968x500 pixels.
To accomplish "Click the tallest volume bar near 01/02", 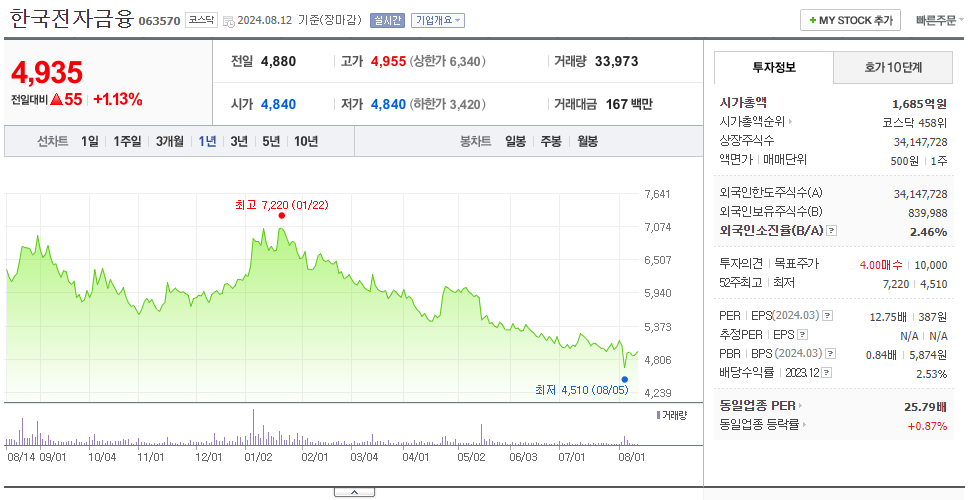I will (x=253, y=427).
